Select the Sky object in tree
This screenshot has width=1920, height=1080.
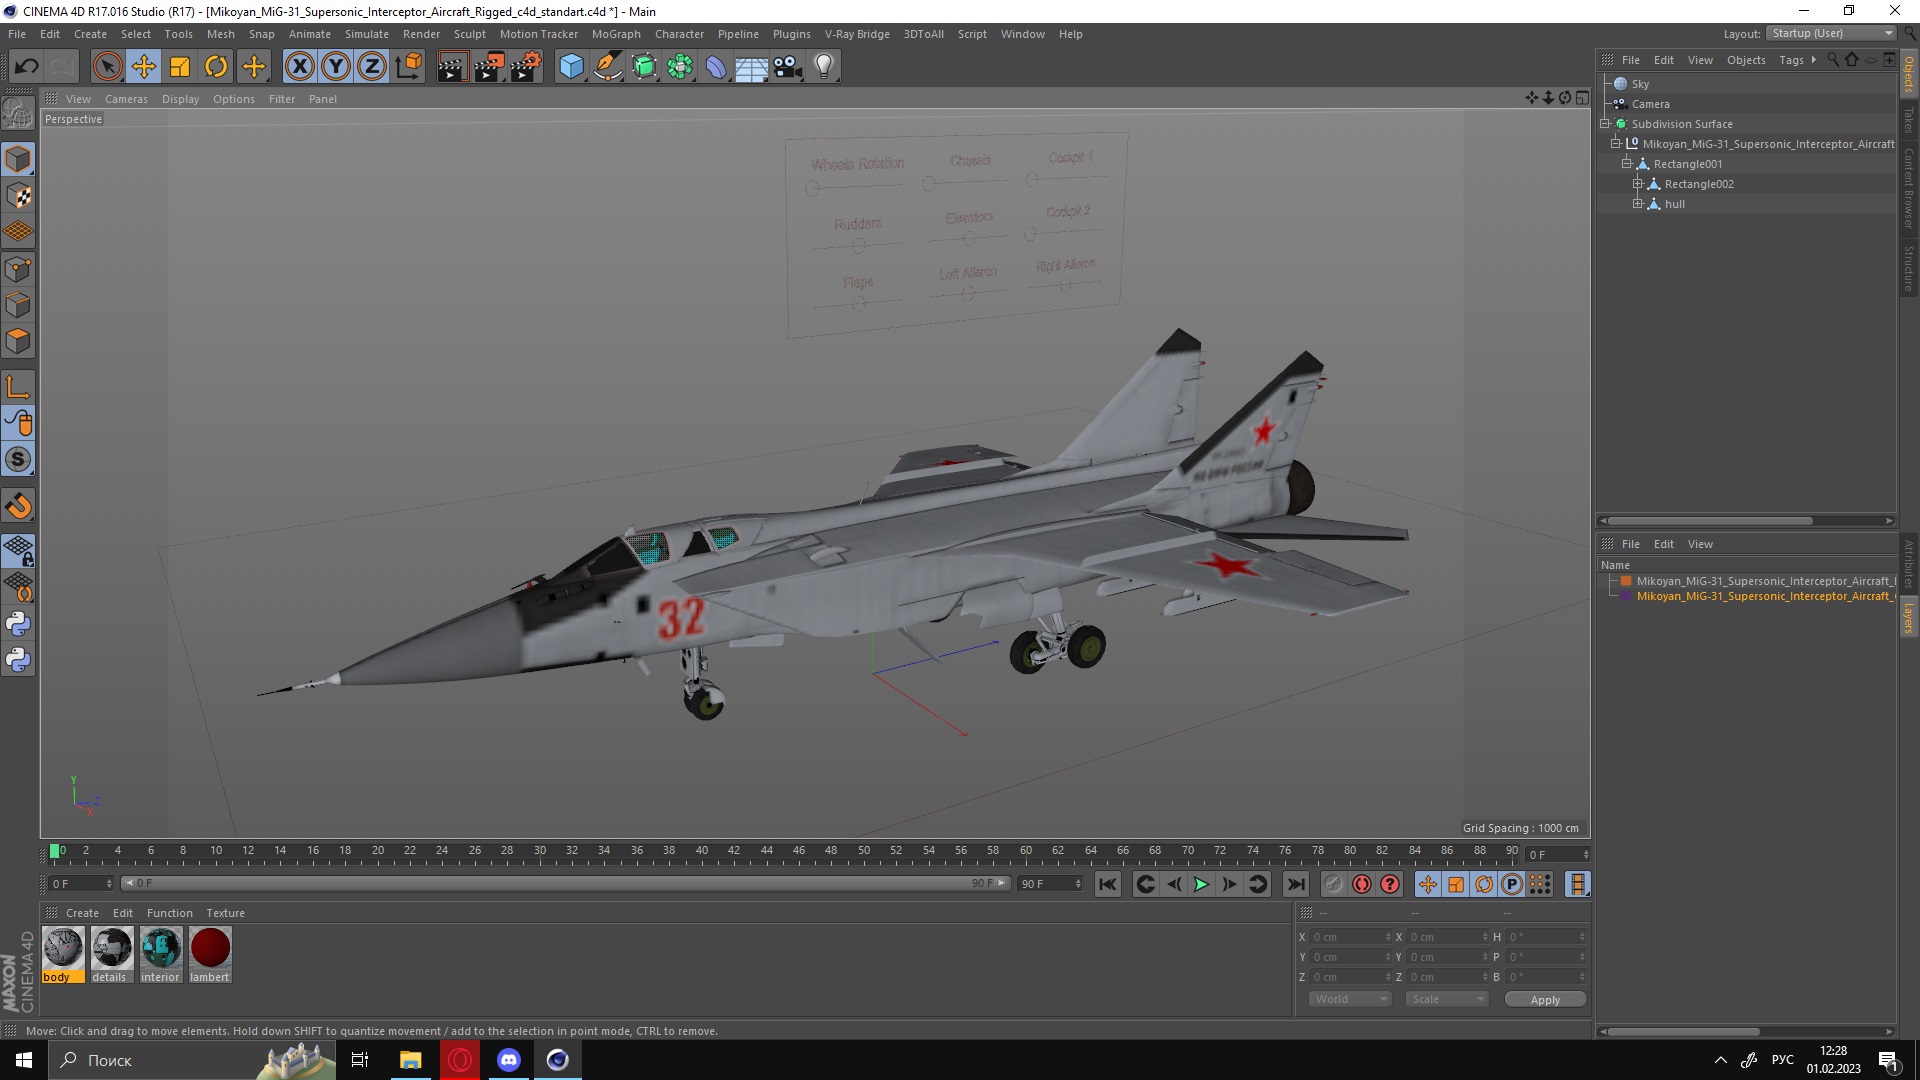click(x=1640, y=84)
